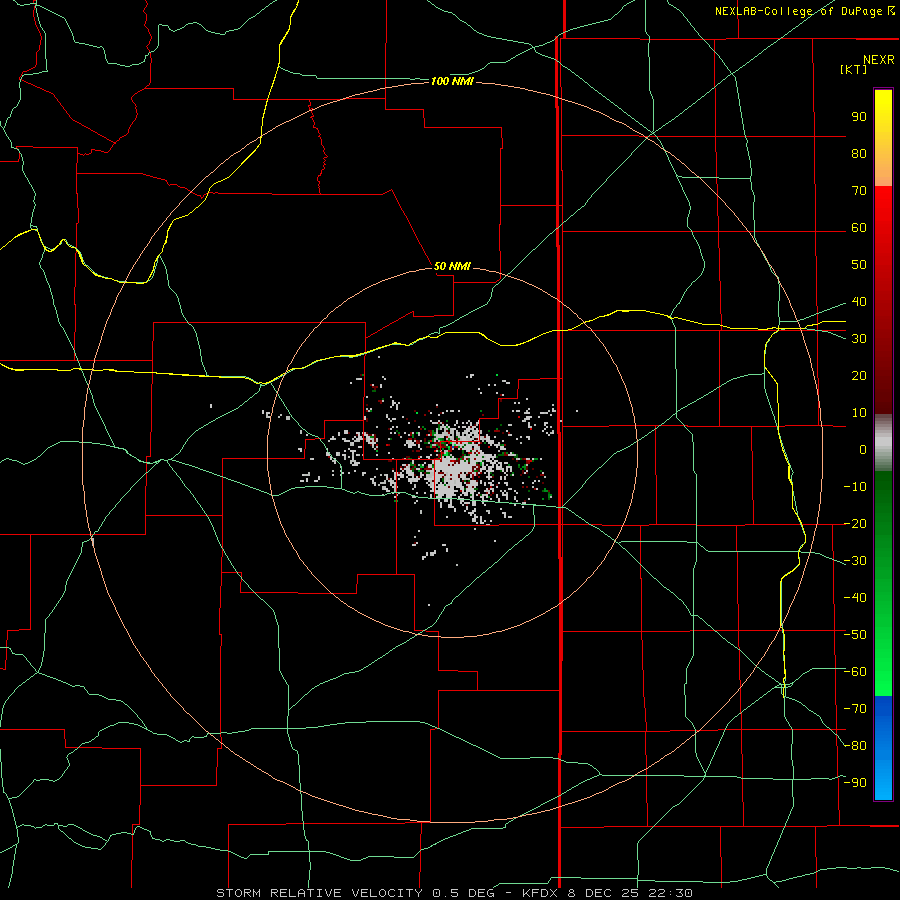Click the "-10" value on the velocity scale
The height and width of the screenshot is (900, 900).
tap(855, 487)
